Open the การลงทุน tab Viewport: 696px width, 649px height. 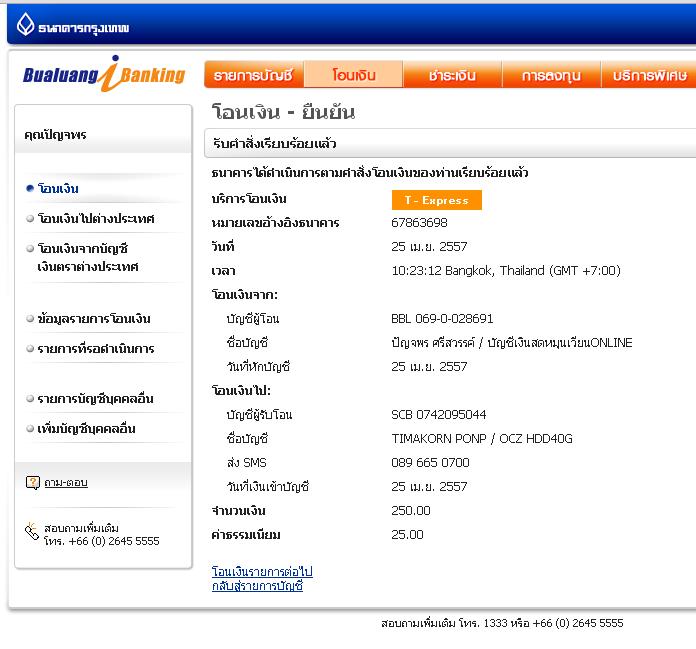pos(551,75)
